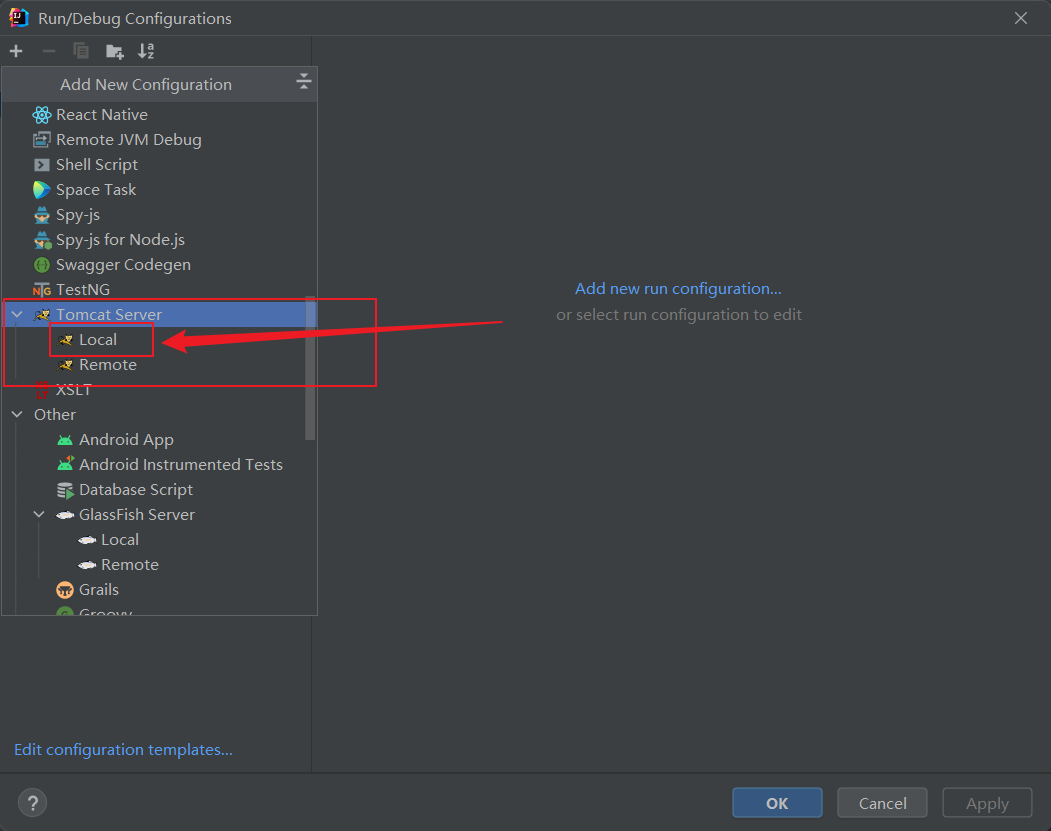The height and width of the screenshot is (831, 1051).
Task: Choose Remote under GlassFish Server
Action: (x=130, y=564)
